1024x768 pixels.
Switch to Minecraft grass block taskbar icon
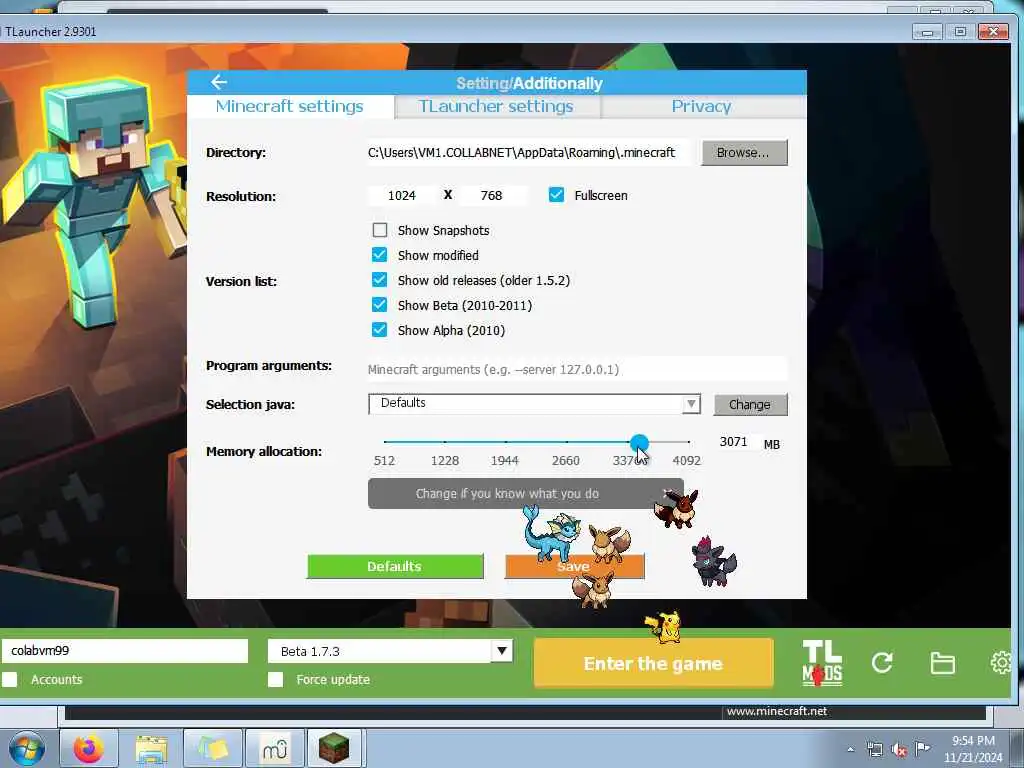(x=334, y=748)
